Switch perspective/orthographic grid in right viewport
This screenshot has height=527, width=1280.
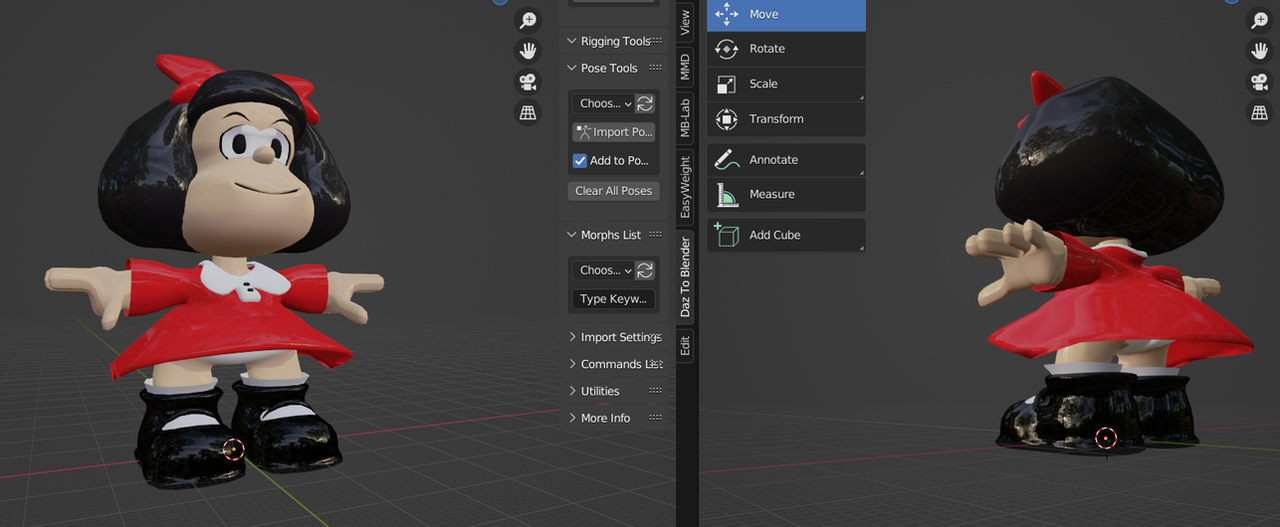[1259, 113]
